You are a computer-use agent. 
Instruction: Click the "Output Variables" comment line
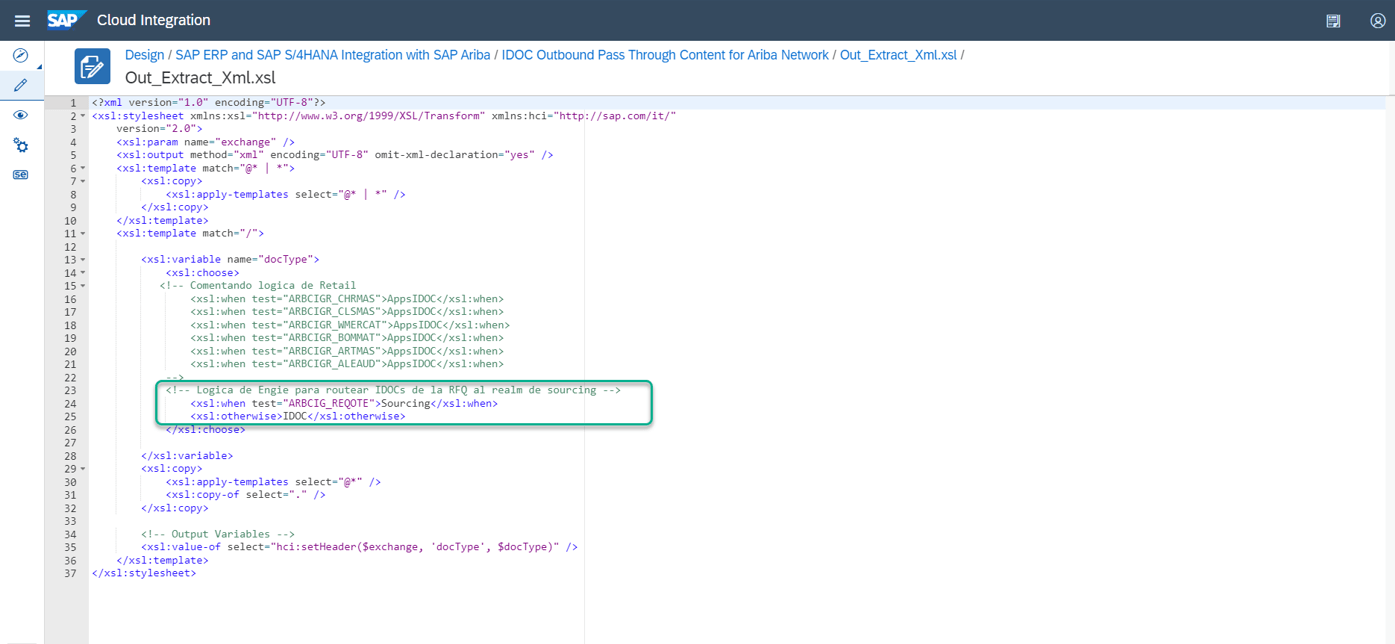[x=217, y=534]
